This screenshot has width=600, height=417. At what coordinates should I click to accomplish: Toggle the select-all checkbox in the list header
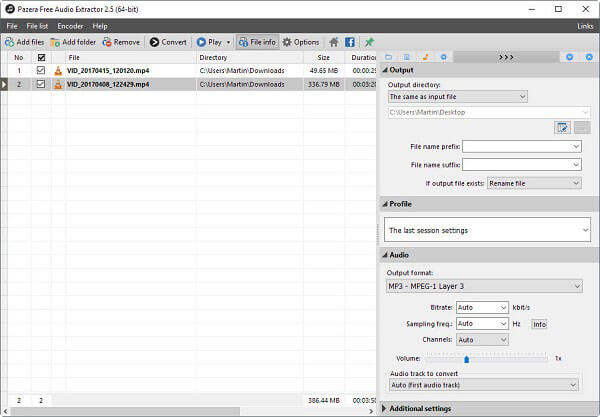click(41, 58)
